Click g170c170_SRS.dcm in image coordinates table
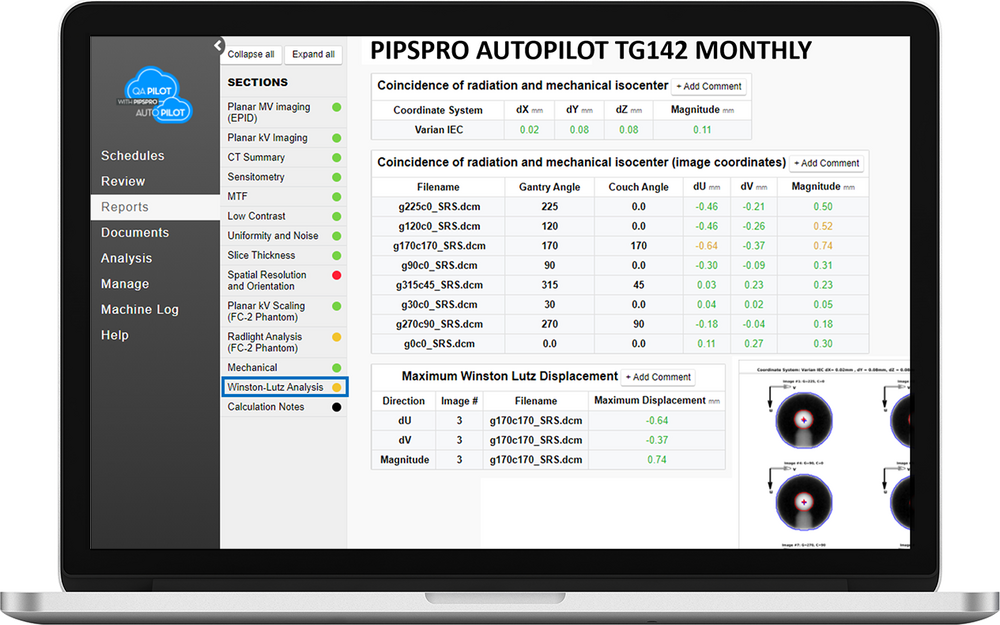The image size is (1000, 625). click(x=439, y=246)
